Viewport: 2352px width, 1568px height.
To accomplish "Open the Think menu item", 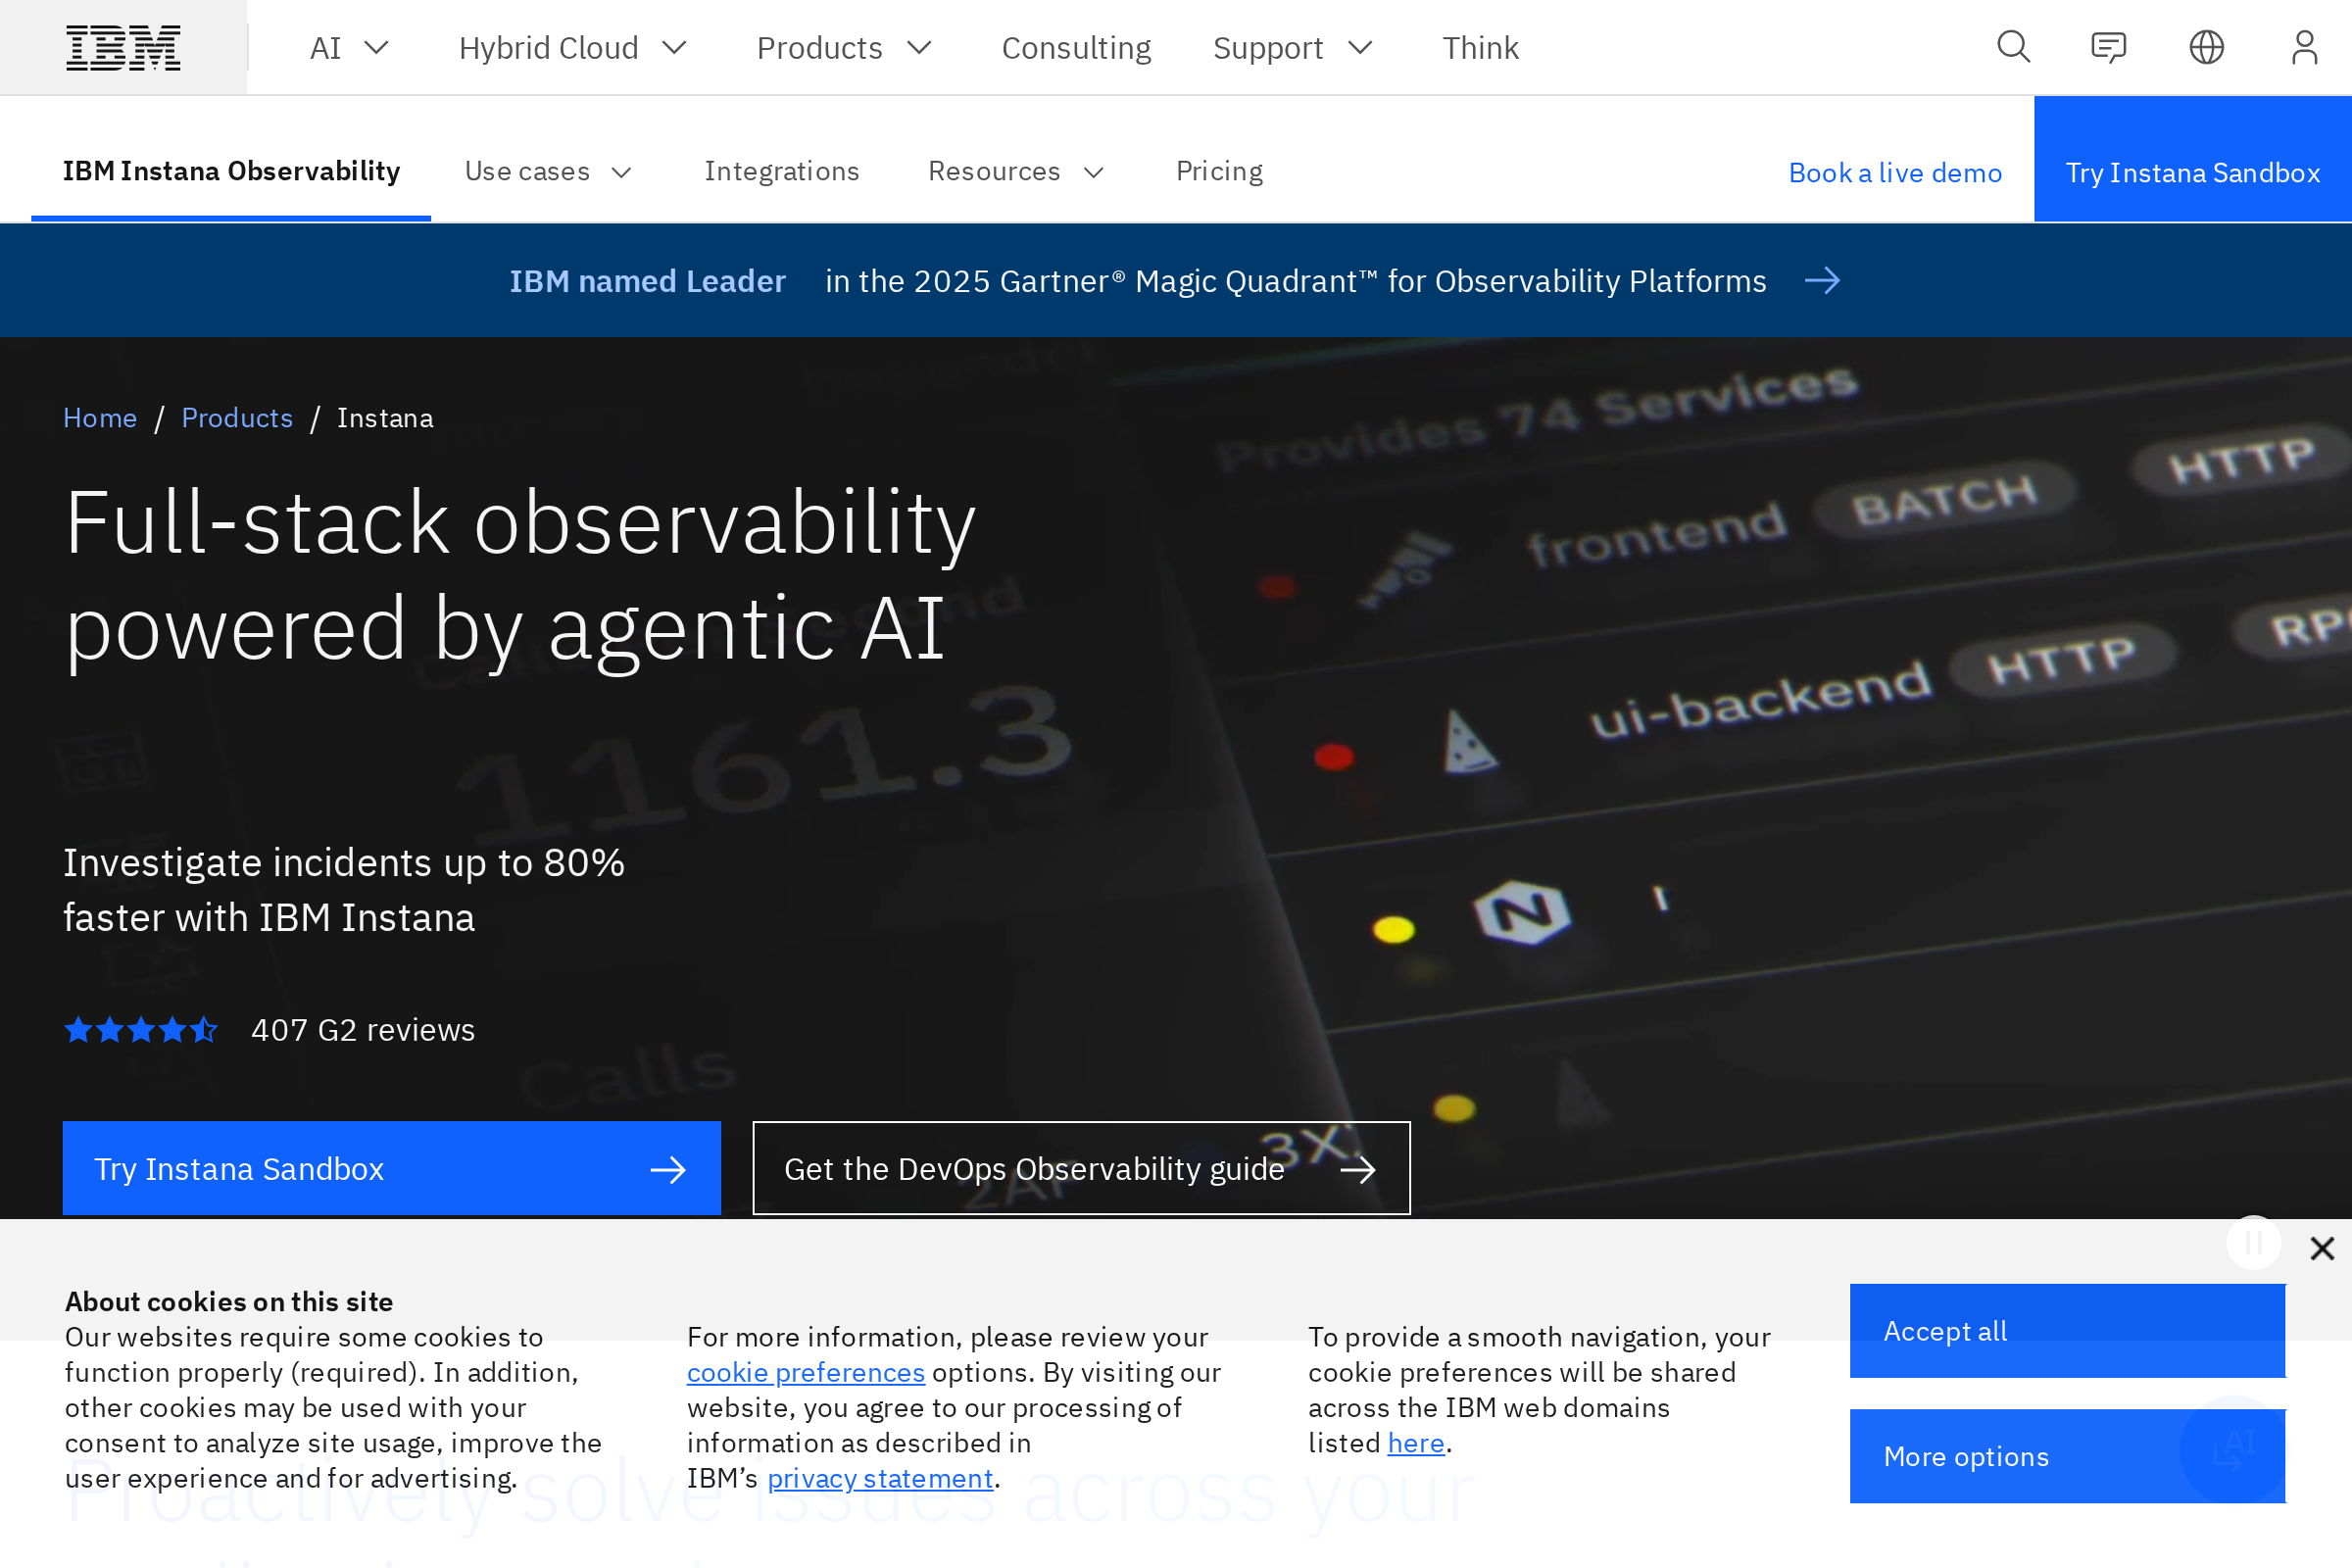I will [x=1480, y=47].
